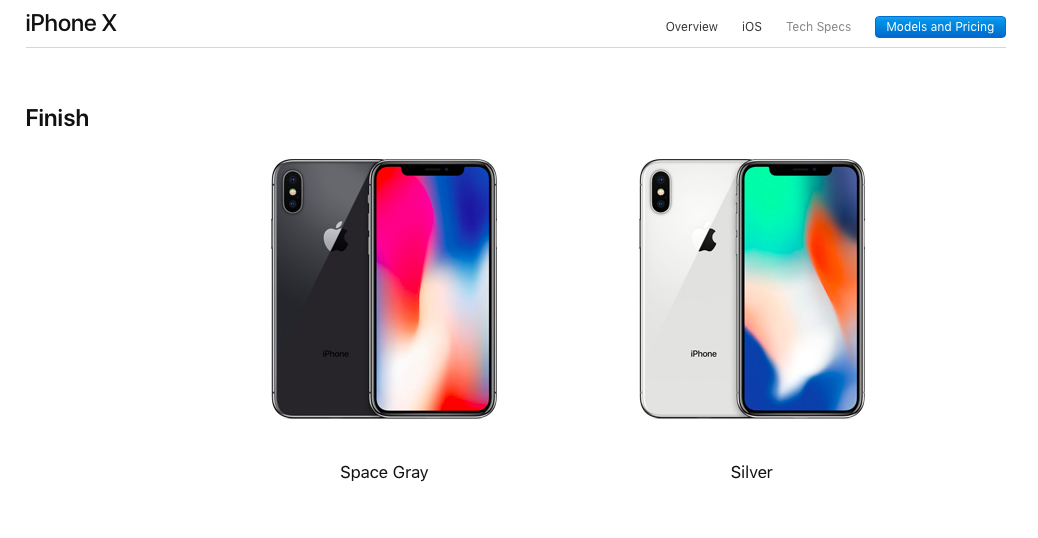
Task: Click the Finish section heading
Action: click(x=57, y=118)
